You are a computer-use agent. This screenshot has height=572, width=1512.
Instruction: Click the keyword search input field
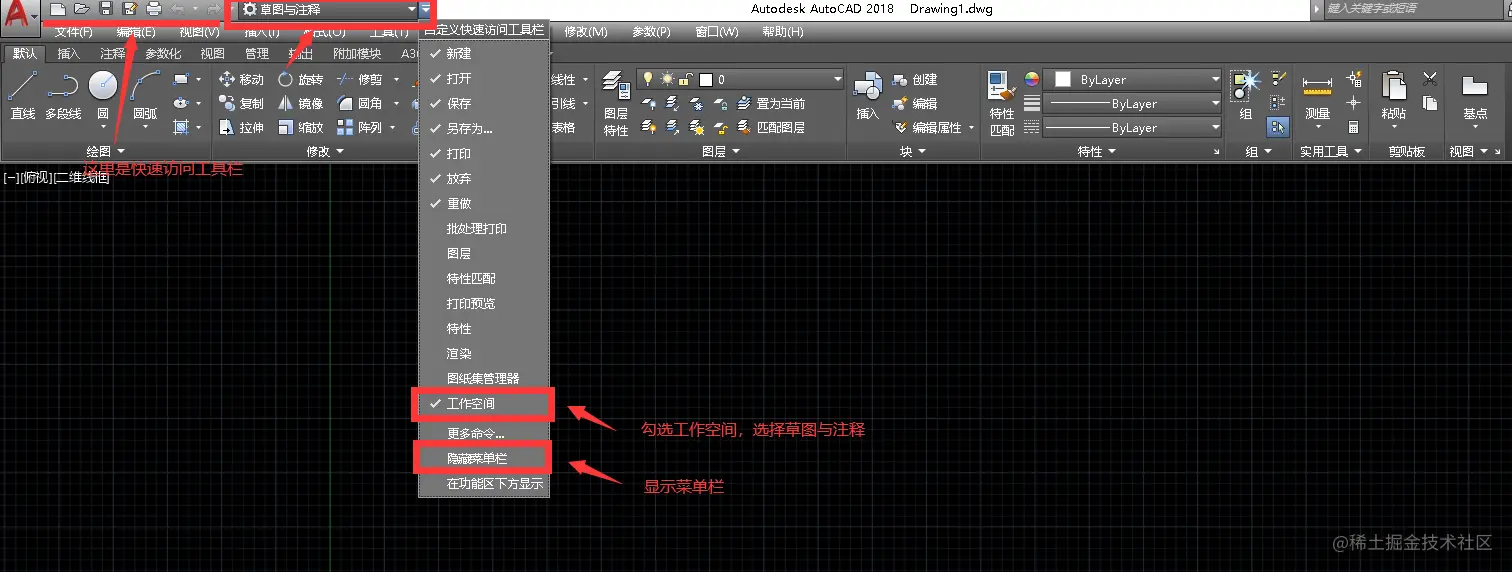[1415, 8]
